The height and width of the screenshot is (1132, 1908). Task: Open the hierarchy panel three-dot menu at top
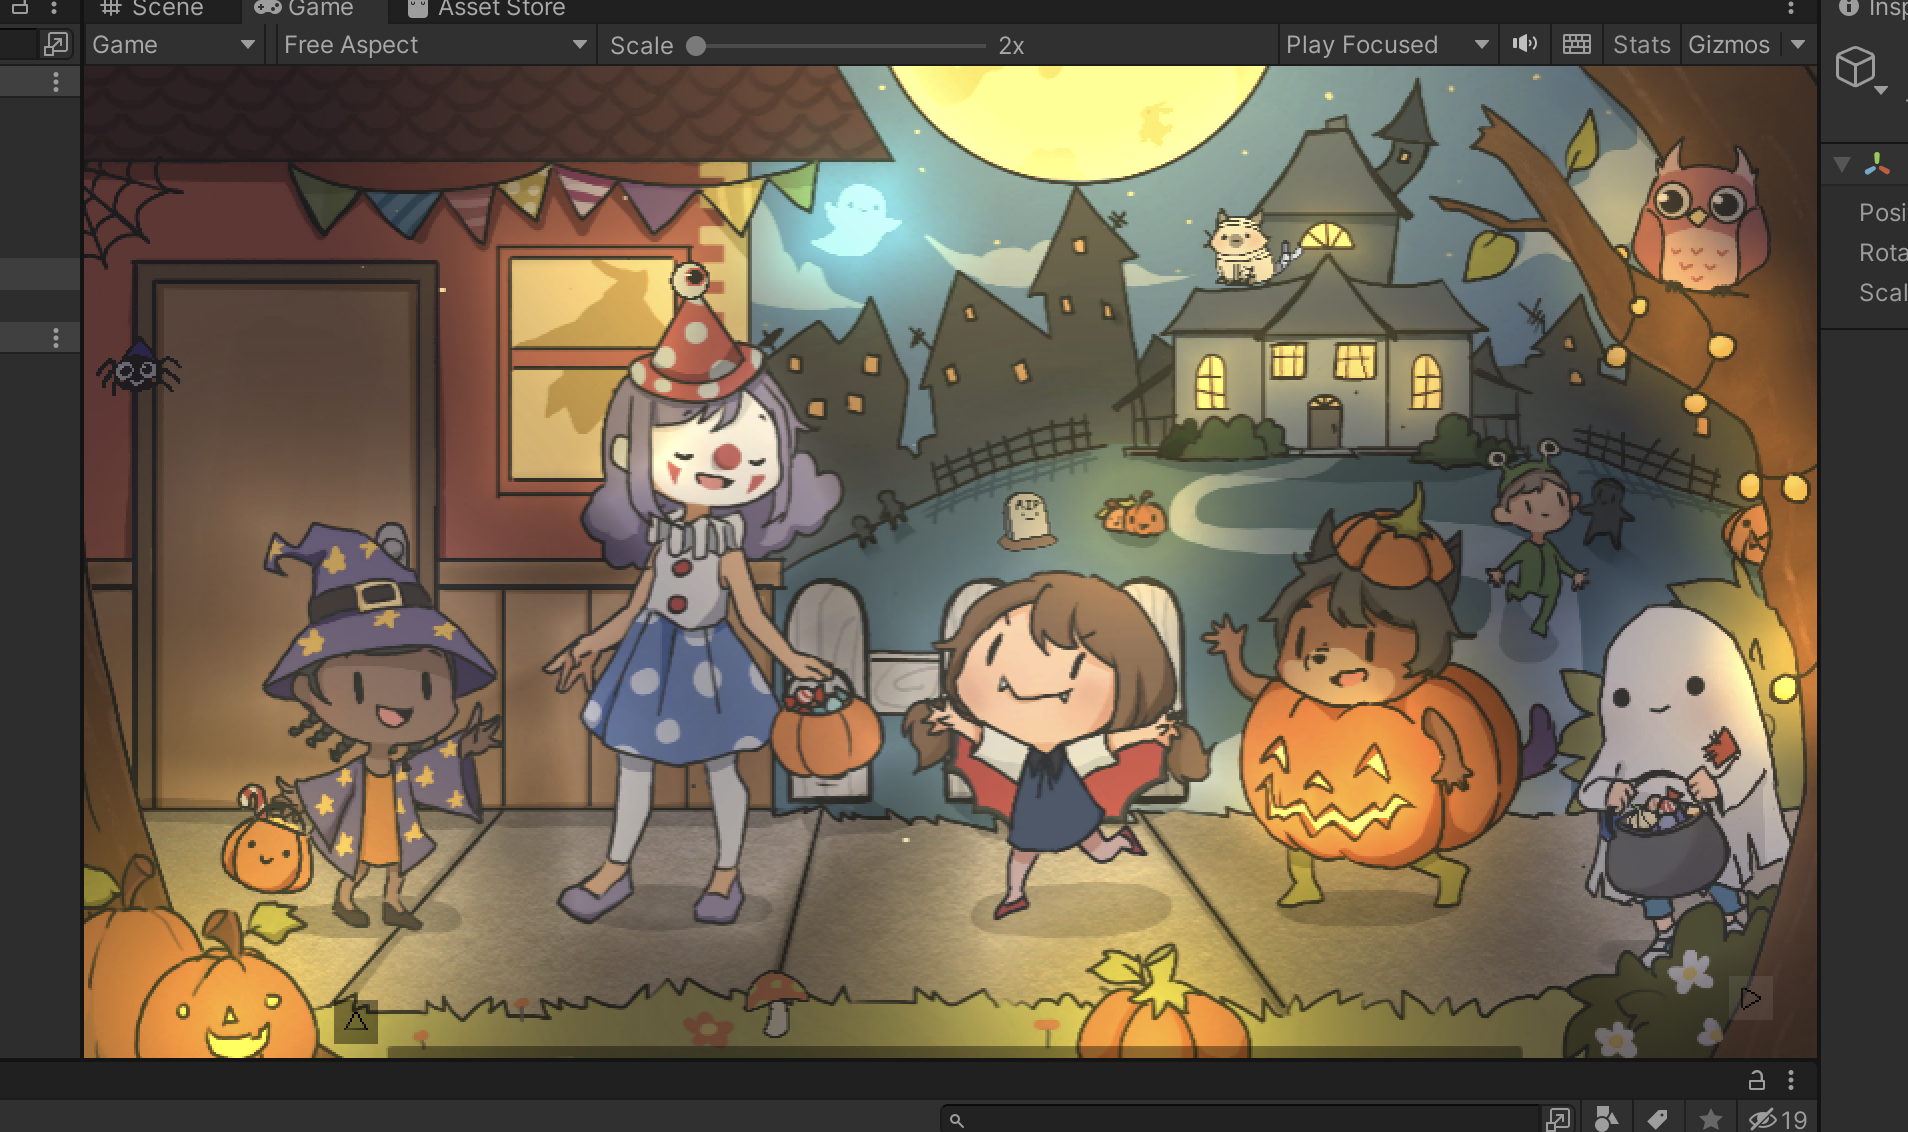(55, 8)
